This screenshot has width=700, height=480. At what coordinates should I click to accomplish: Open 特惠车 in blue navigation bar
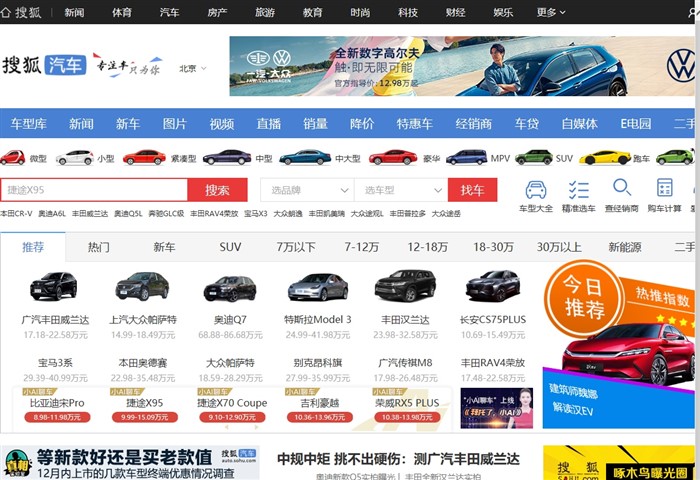(414, 123)
